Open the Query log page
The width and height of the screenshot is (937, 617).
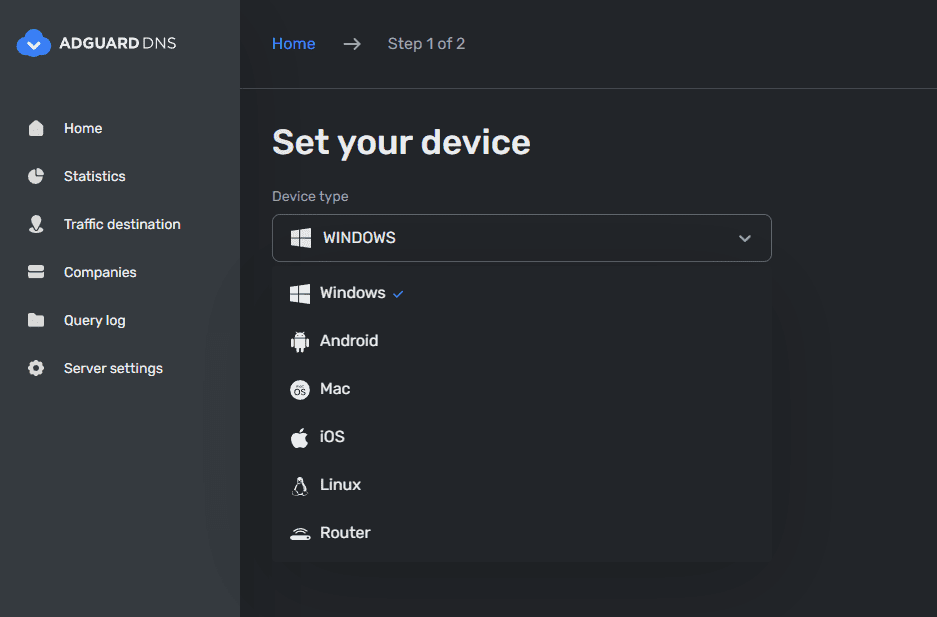(x=94, y=320)
